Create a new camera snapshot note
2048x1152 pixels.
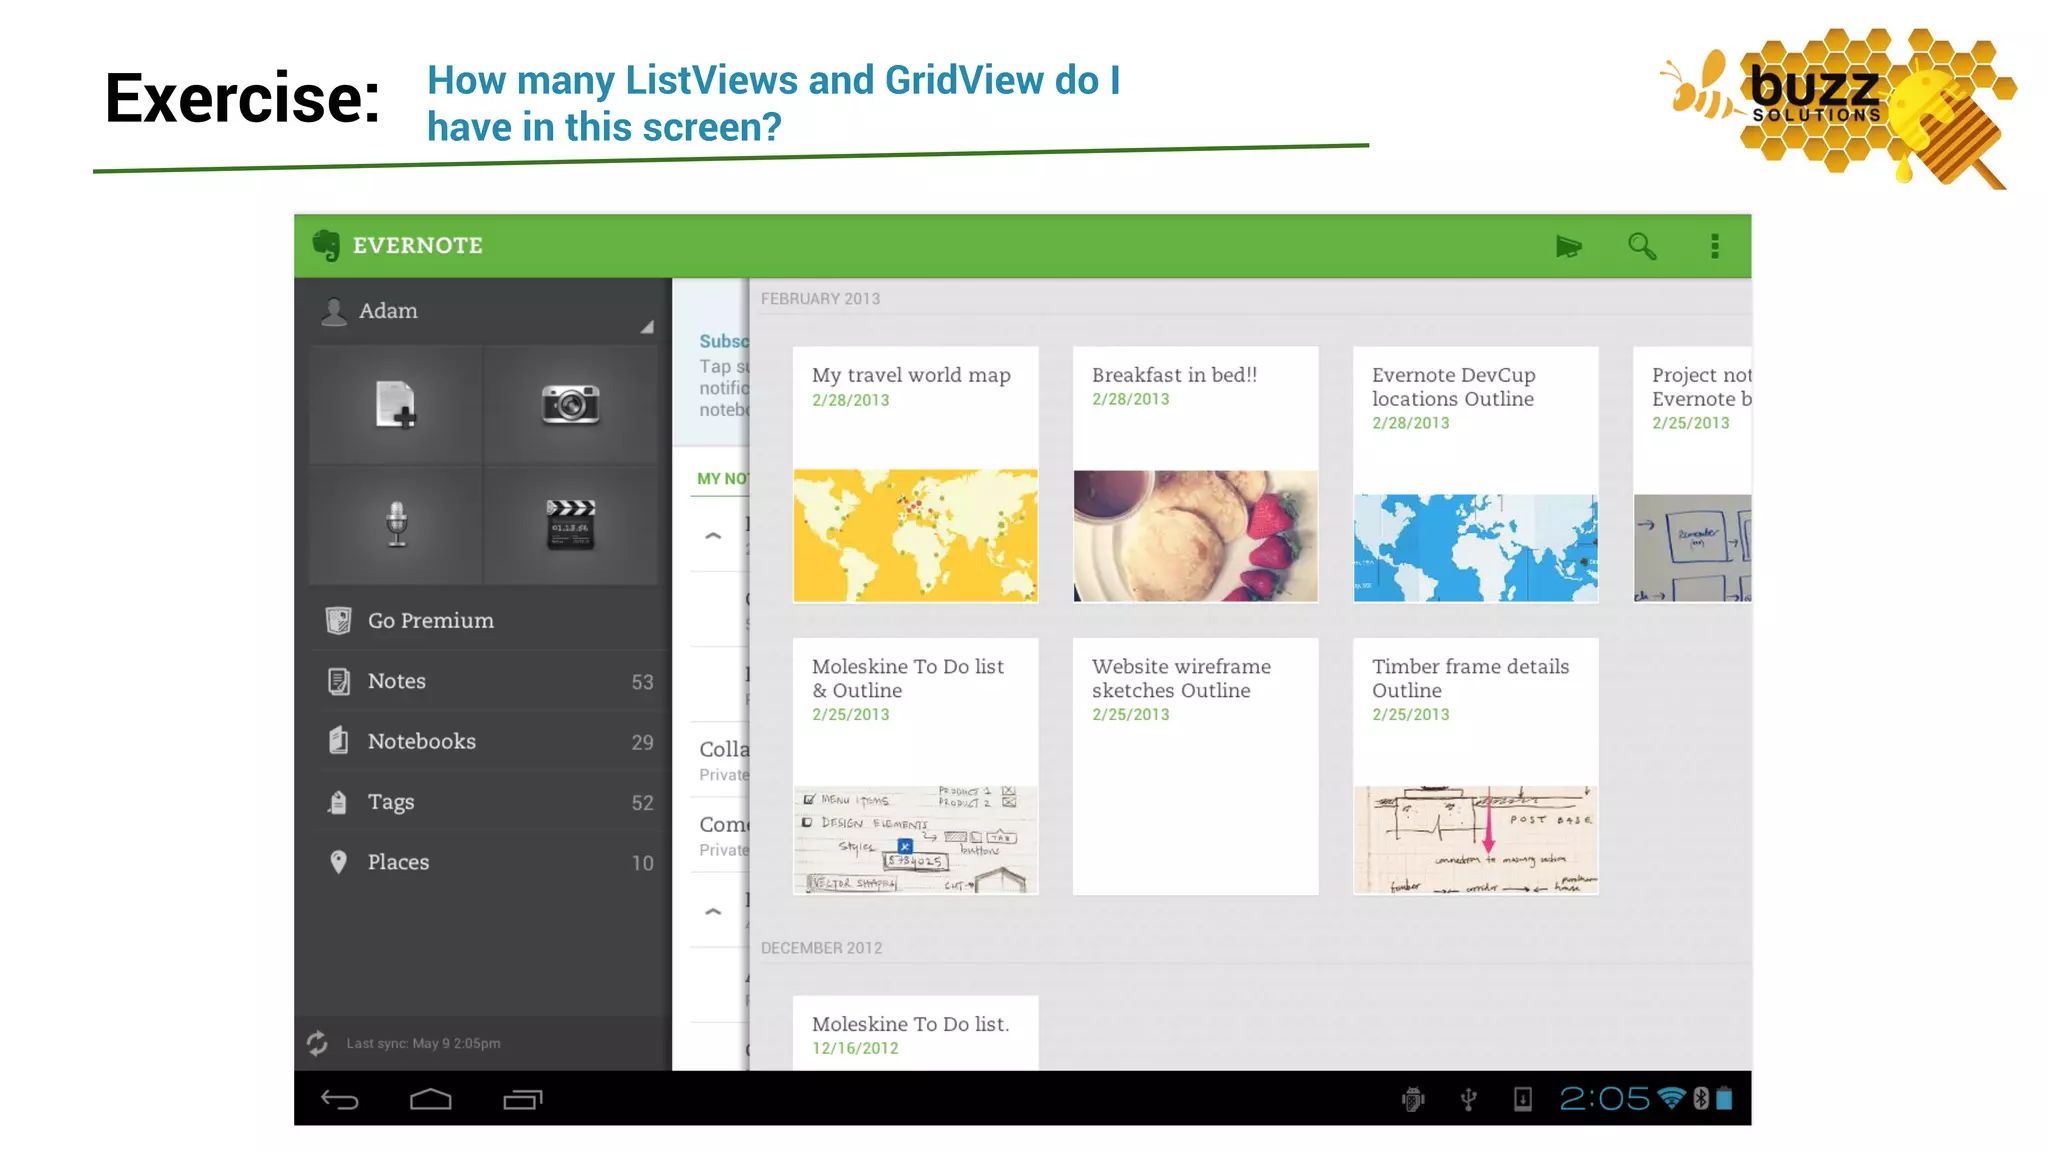click(571, 405)
